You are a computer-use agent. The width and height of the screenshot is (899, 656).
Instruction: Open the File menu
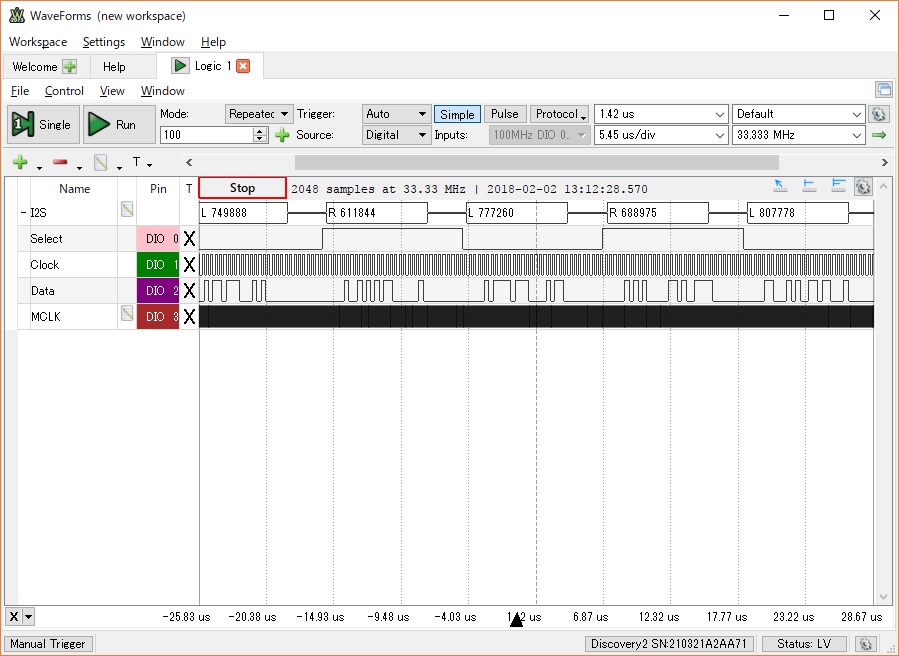(x=19, y=91)
